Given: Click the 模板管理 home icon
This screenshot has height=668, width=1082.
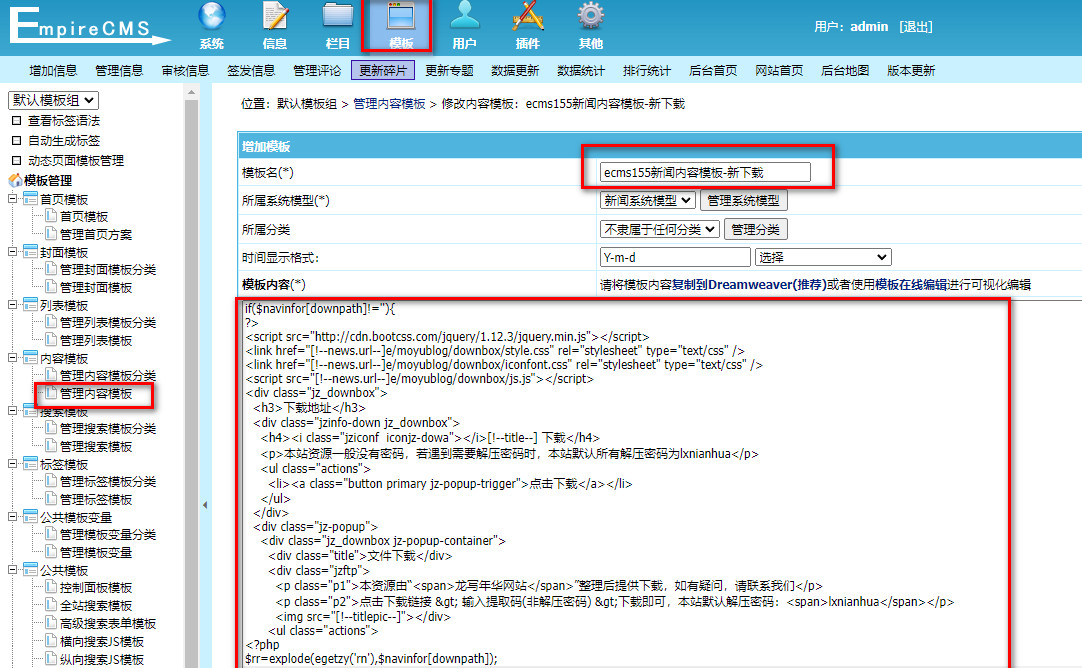Looking at the screenshot, I should point(15,181).
